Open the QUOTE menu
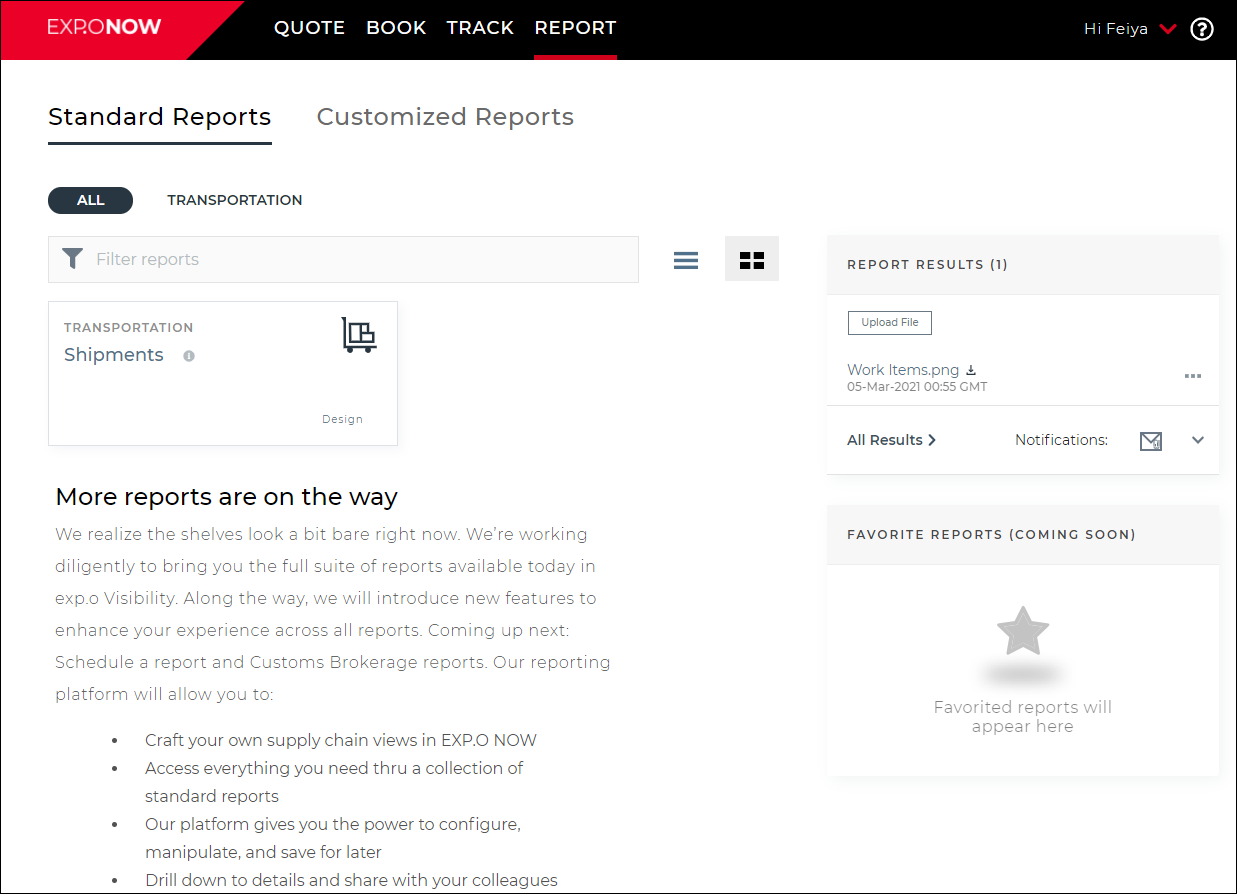 click(310, 28)
